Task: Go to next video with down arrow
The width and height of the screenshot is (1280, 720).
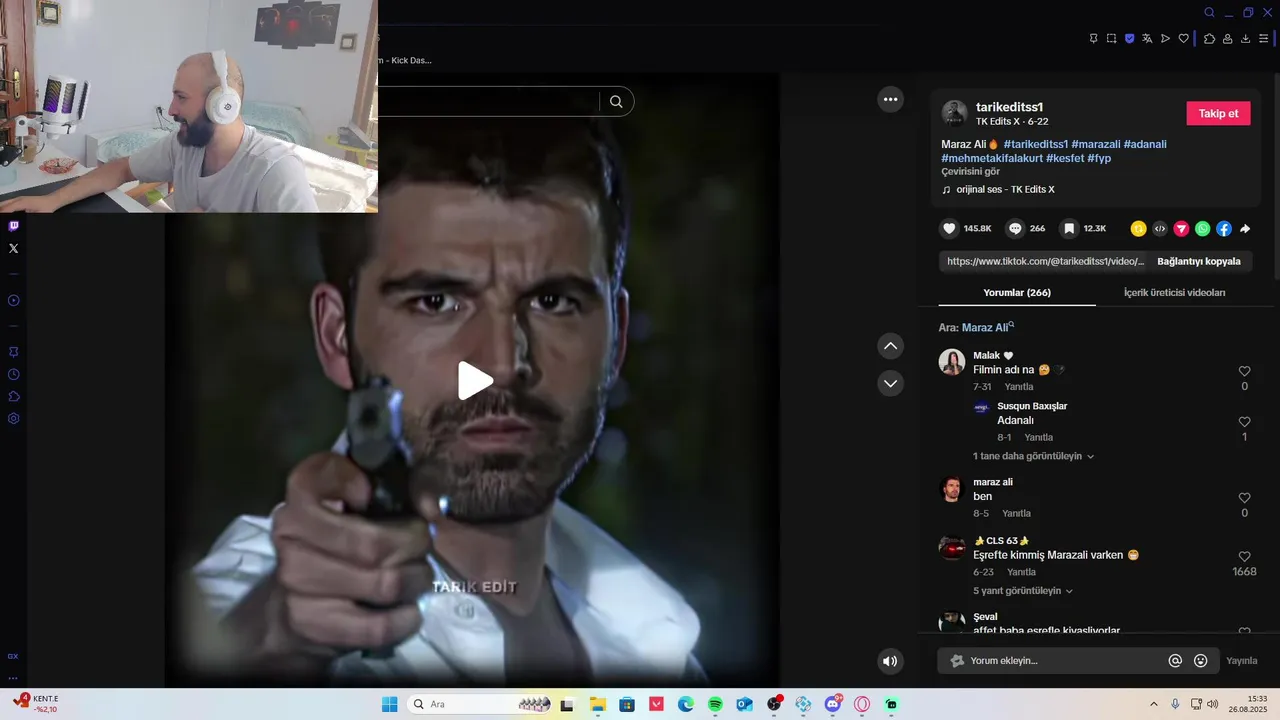Action: click(x=890, y=383)
